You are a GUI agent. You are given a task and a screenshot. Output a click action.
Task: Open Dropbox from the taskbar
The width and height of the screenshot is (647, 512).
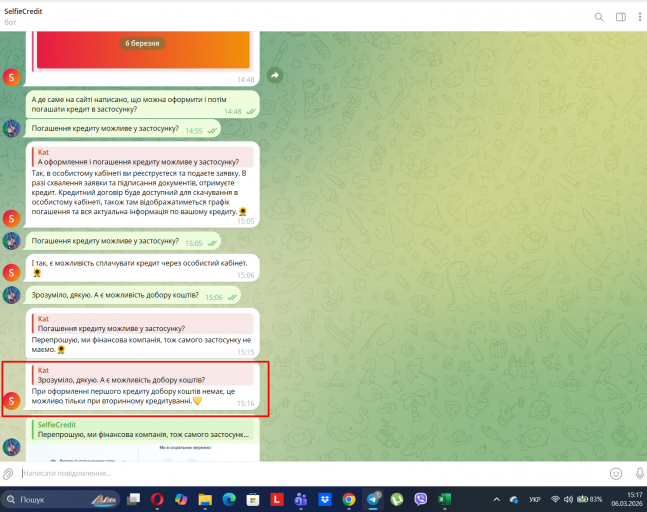325,500
